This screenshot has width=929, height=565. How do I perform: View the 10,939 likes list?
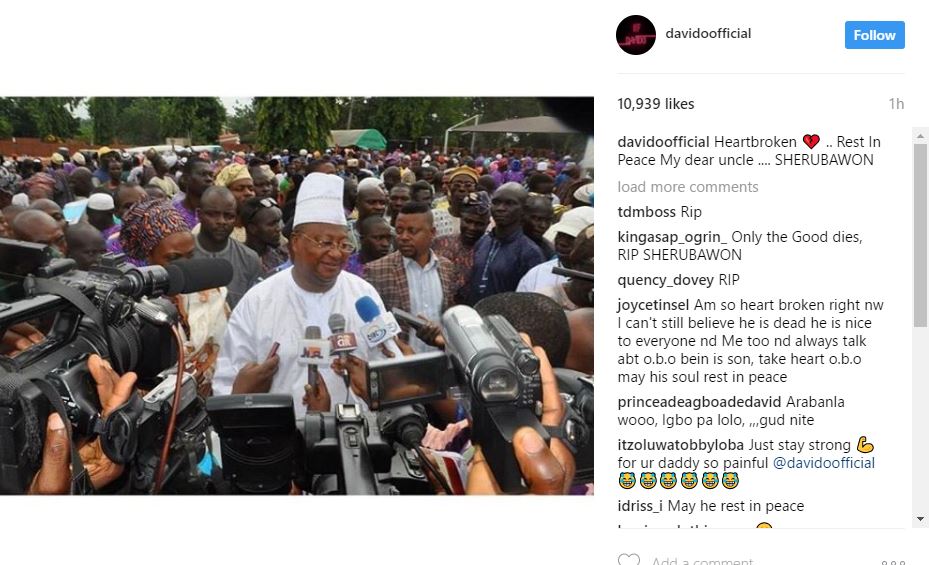pyautogui.click(x=655, y=104)
